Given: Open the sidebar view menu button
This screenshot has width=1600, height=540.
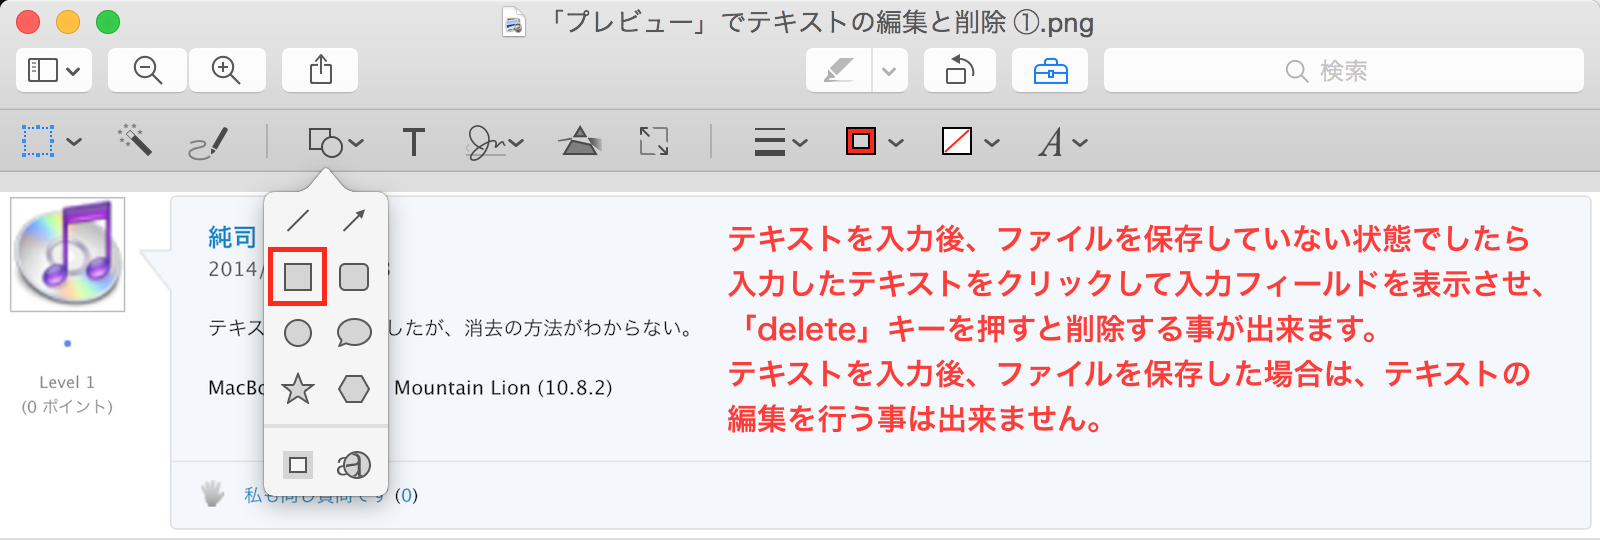Looking at the screenshot, I should point(54,70).
